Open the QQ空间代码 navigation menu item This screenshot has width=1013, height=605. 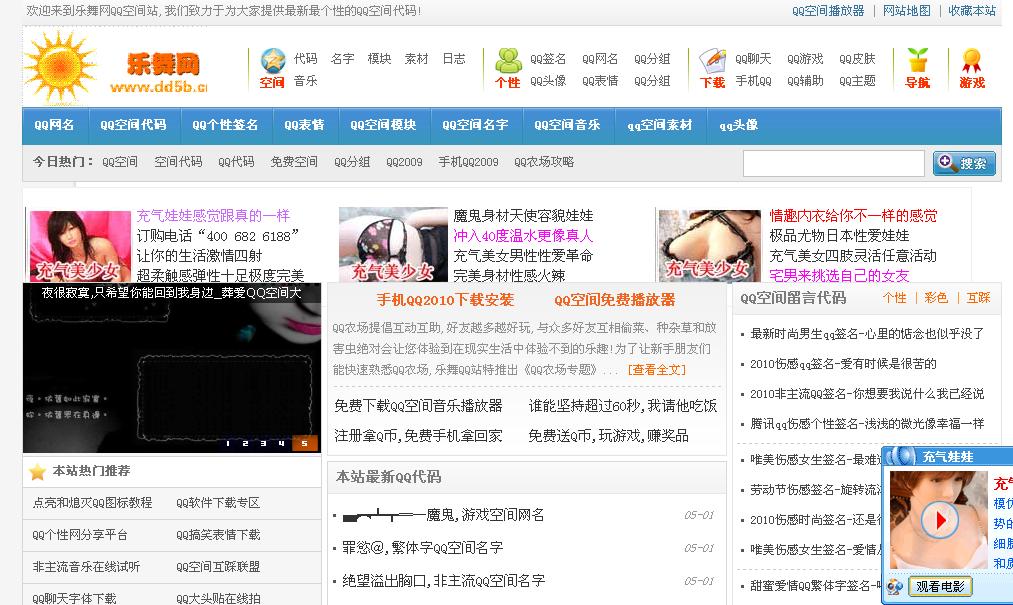tap(133, 125)
